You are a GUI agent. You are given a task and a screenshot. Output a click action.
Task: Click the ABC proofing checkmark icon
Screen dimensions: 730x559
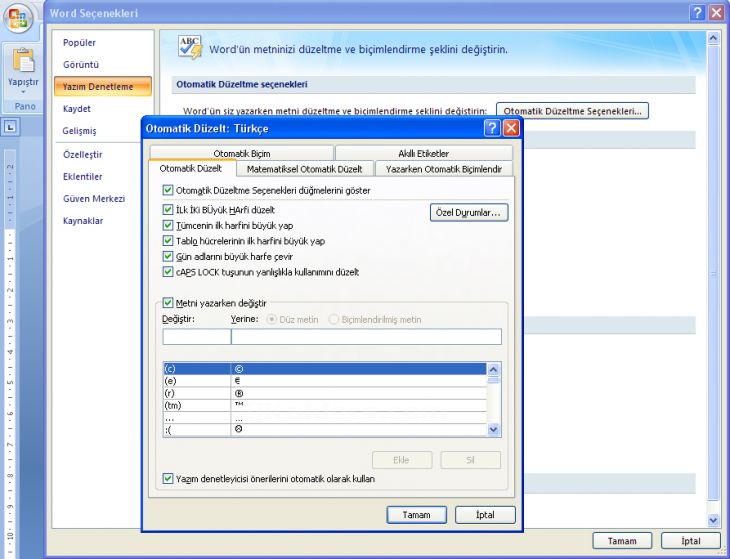point(190,47)
